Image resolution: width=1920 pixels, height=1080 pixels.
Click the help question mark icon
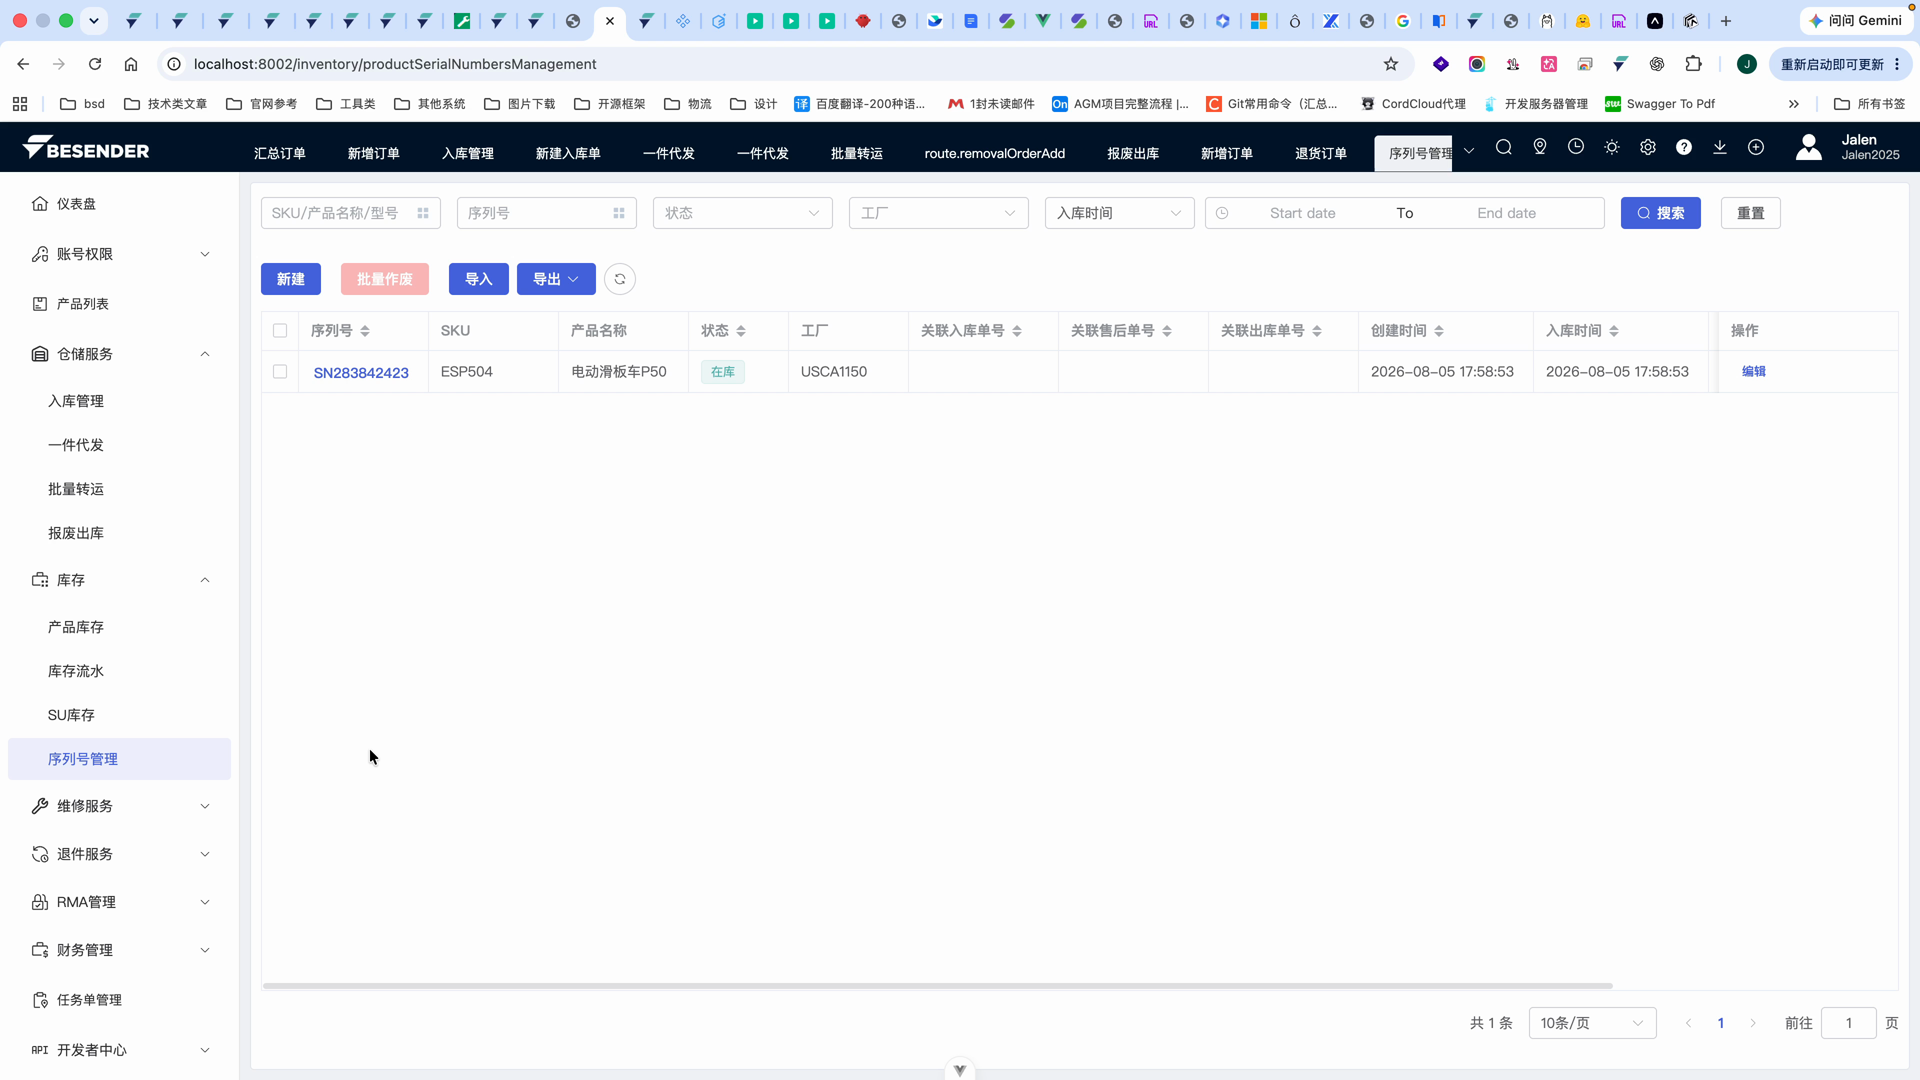click(x=1684, y=148)
